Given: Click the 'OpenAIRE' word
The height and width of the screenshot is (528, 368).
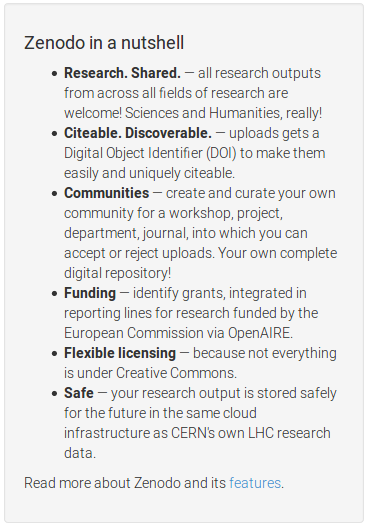Looking at the screenshot, I should 260,333.
